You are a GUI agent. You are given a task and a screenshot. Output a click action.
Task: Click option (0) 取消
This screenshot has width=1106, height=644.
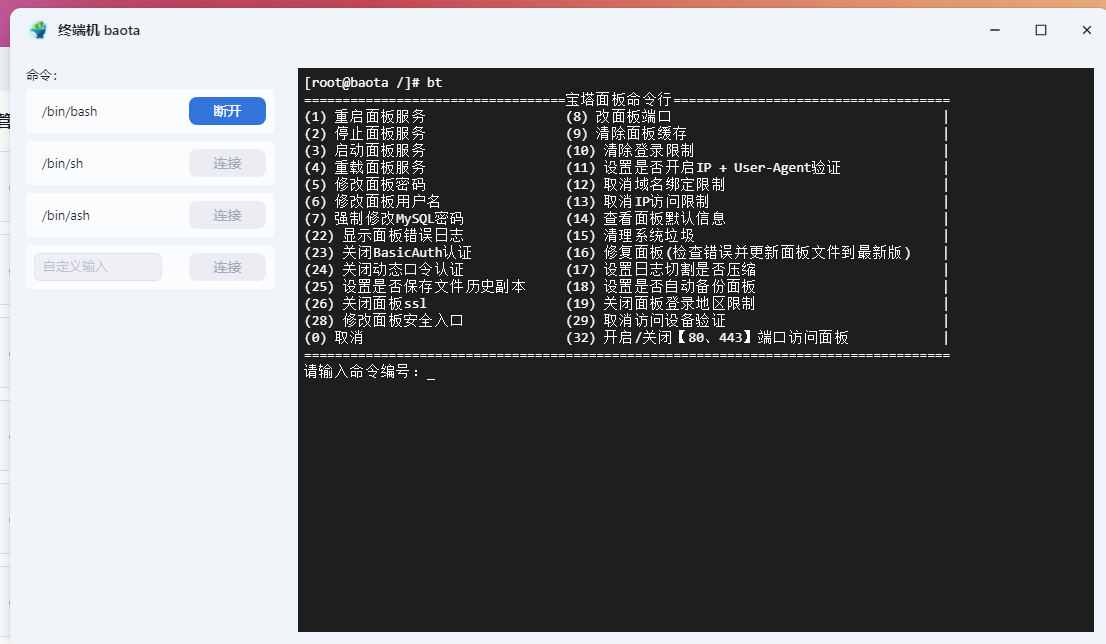pos(334,338)
